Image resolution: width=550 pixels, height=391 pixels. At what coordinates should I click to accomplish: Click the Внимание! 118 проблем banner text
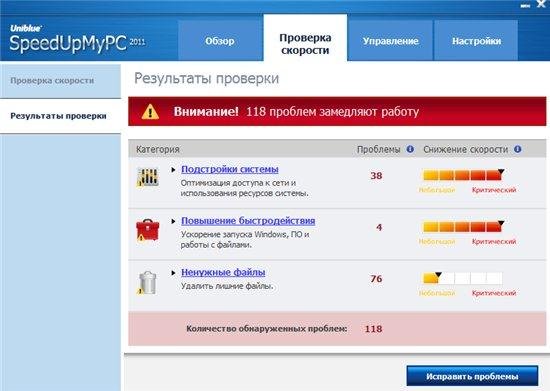(x=296, y=112)
